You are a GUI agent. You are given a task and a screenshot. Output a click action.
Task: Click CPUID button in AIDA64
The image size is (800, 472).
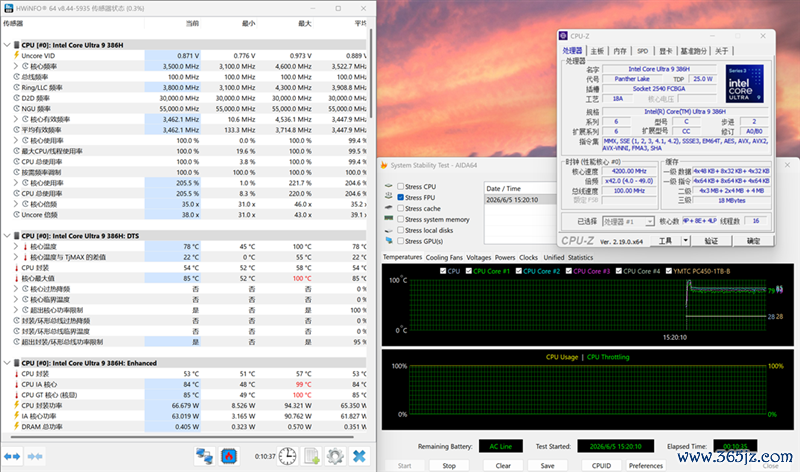(x=601, y=465)
